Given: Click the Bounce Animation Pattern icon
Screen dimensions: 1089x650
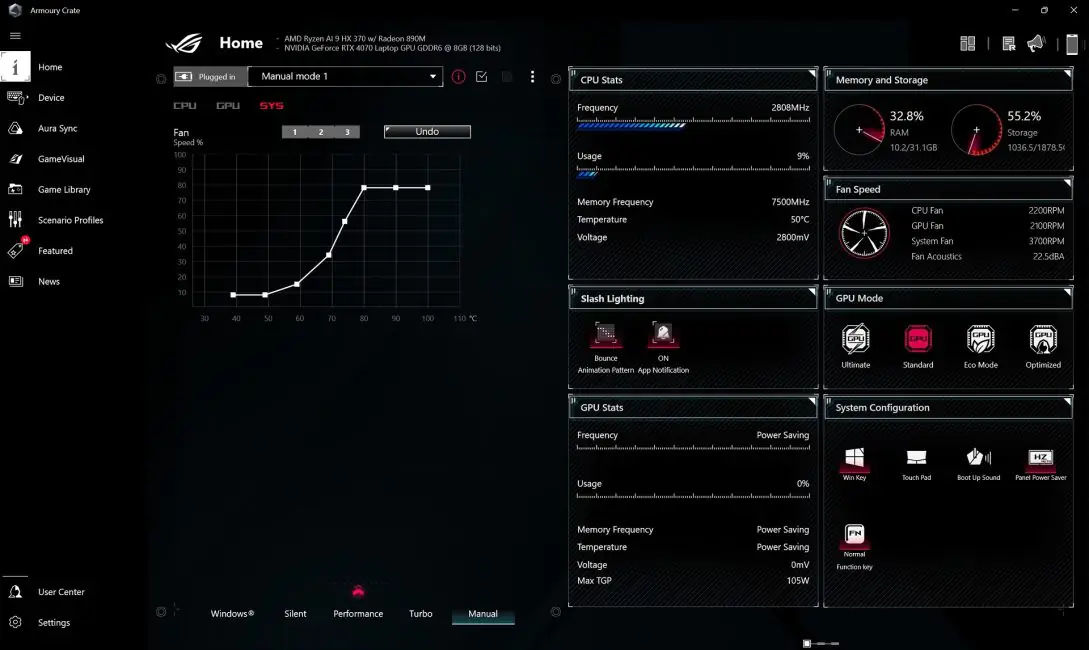Looking at the screenshot, I should point(606,335).
